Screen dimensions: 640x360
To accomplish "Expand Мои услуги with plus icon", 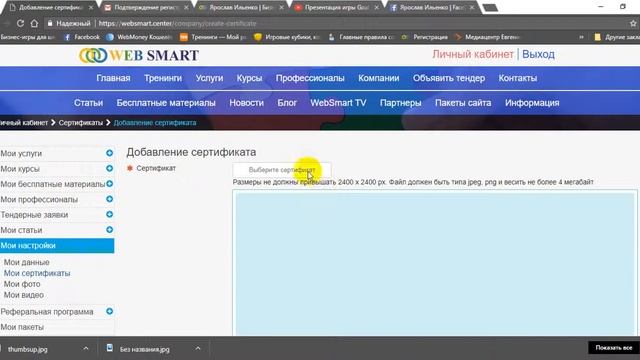I will pyautogui.click(x=109, y=153).
